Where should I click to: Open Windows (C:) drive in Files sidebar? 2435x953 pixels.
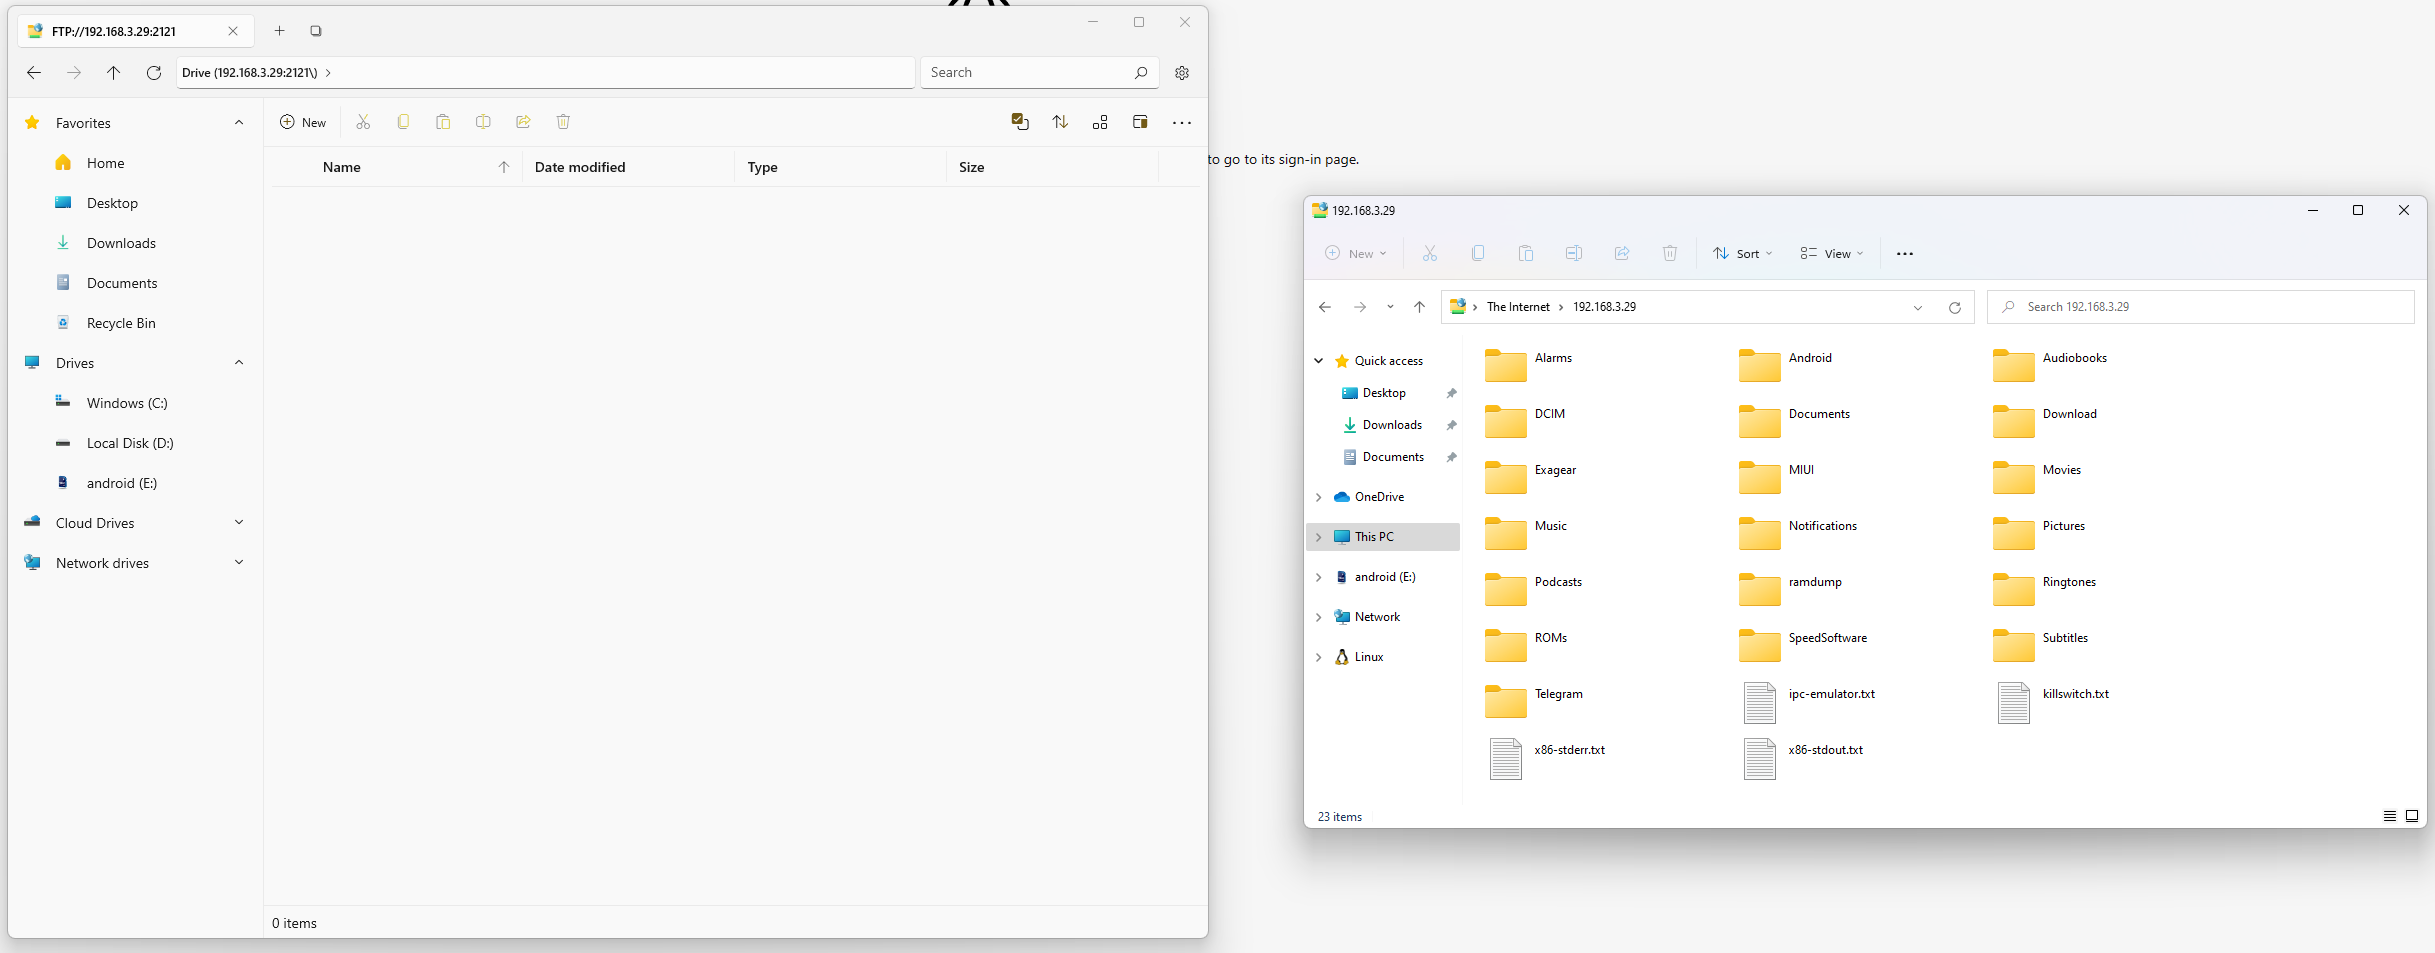tap(127, 403)
